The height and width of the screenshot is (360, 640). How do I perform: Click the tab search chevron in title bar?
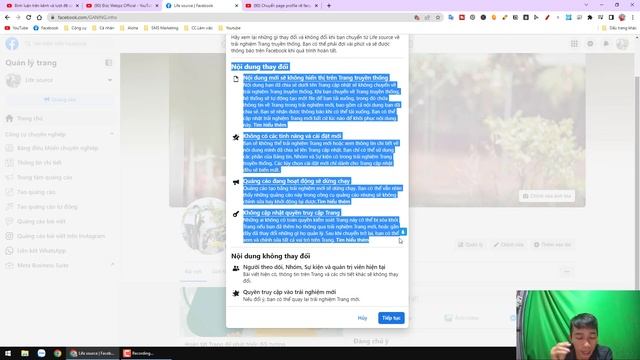[x=587, y=5]
